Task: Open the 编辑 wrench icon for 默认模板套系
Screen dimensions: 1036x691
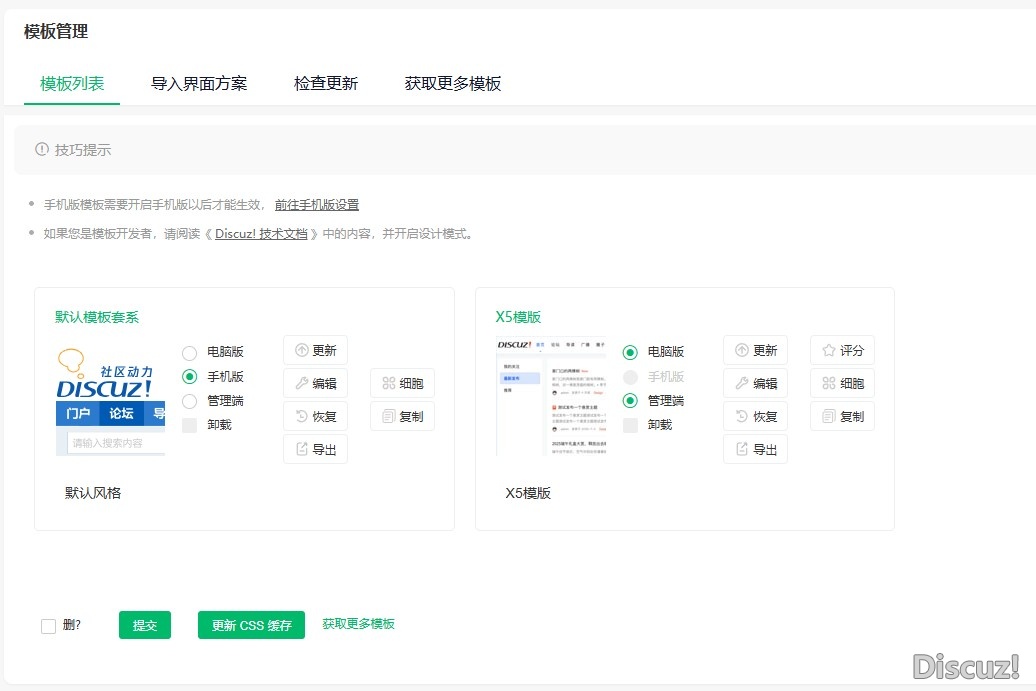Action: [315, 383]
